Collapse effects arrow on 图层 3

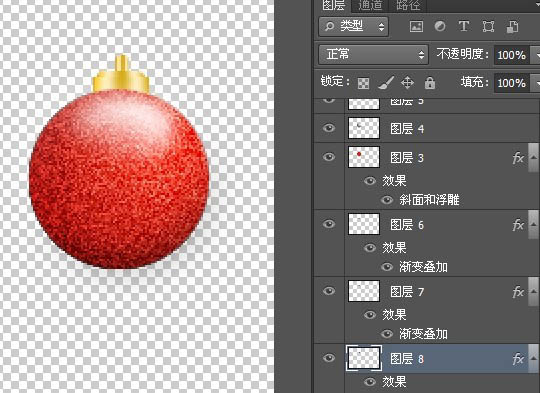click(533, 158)
